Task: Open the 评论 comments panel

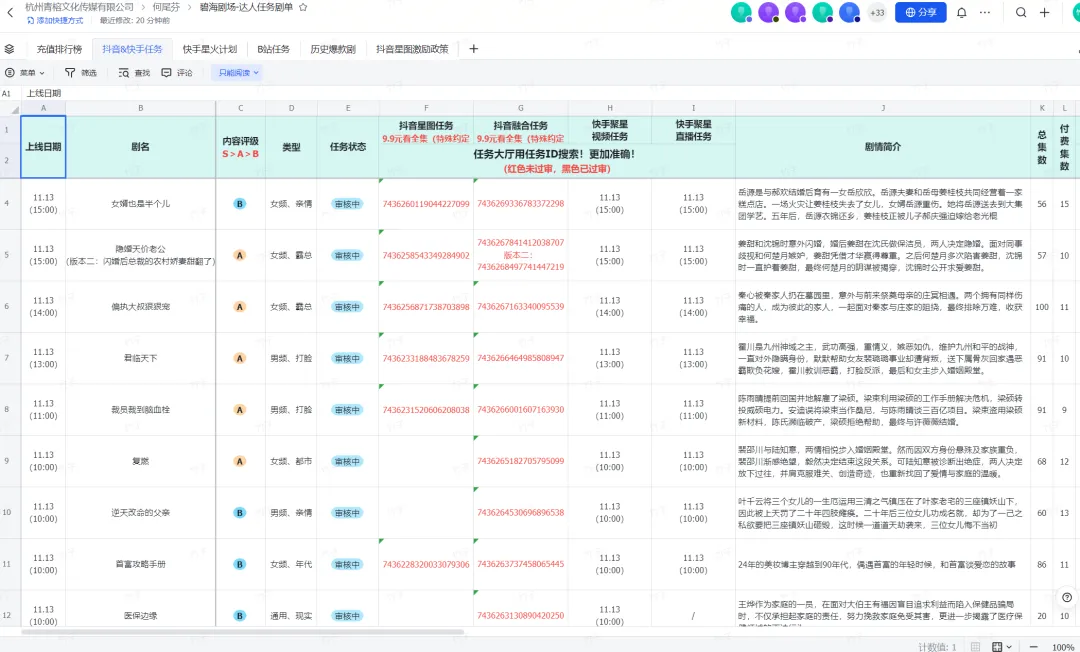Action: click(x=177, y=72)
